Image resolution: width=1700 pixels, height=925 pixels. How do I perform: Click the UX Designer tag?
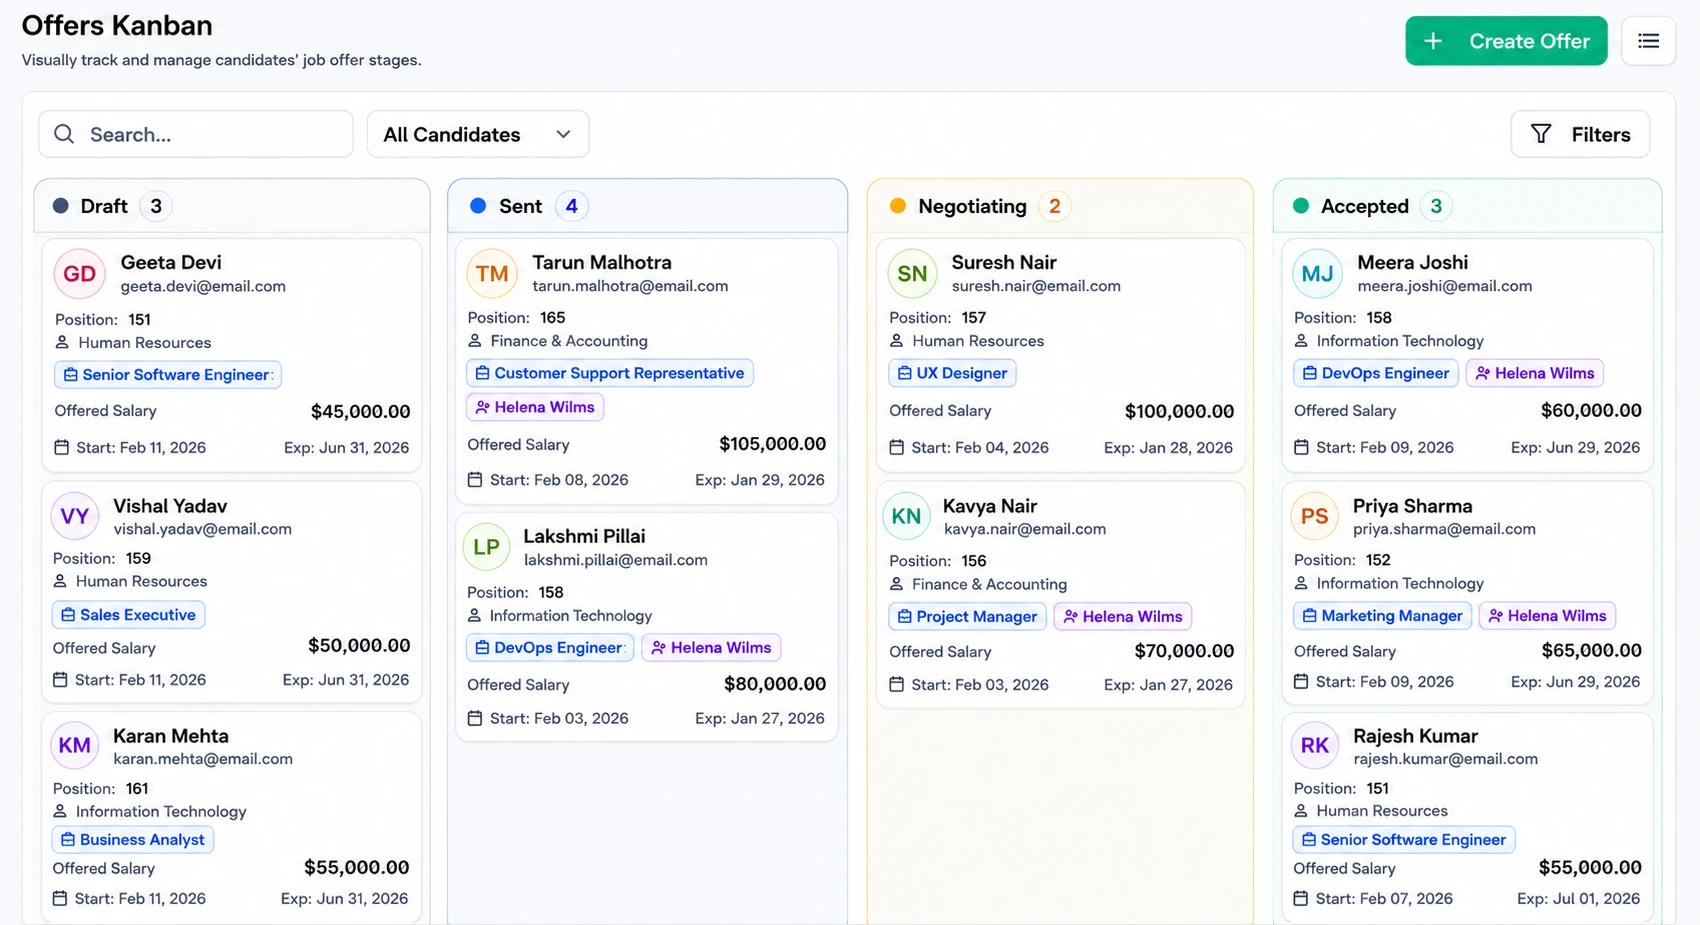[x=952, y=373]
